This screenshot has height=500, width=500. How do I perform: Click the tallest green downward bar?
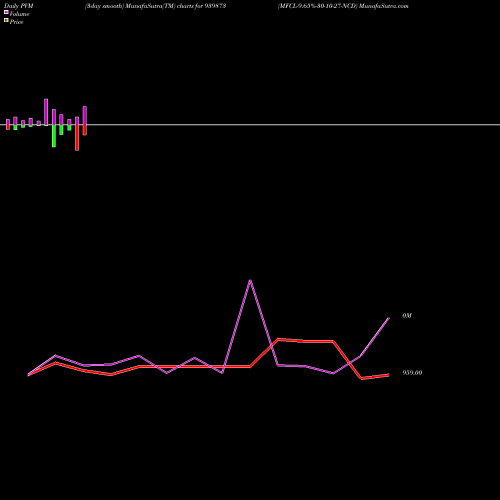point(54,136)
